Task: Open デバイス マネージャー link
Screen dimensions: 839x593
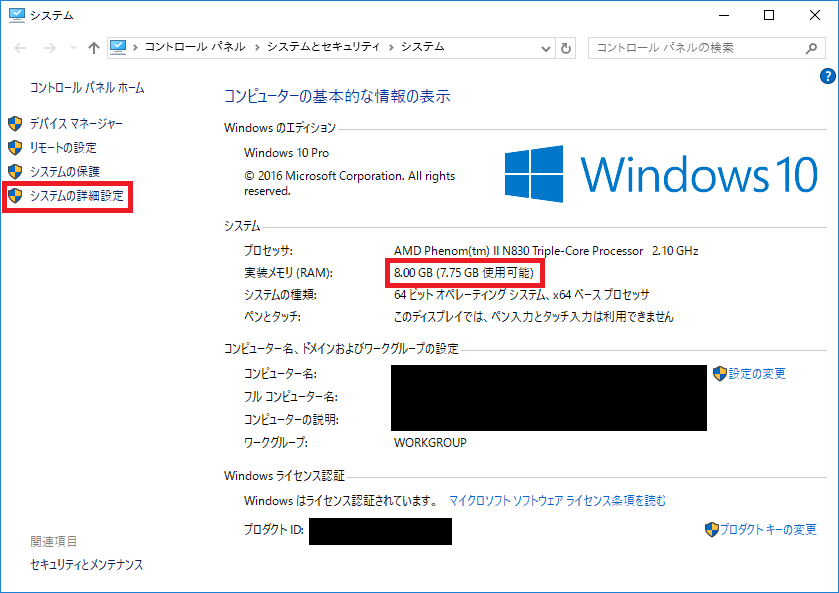Action: (76, 124)
